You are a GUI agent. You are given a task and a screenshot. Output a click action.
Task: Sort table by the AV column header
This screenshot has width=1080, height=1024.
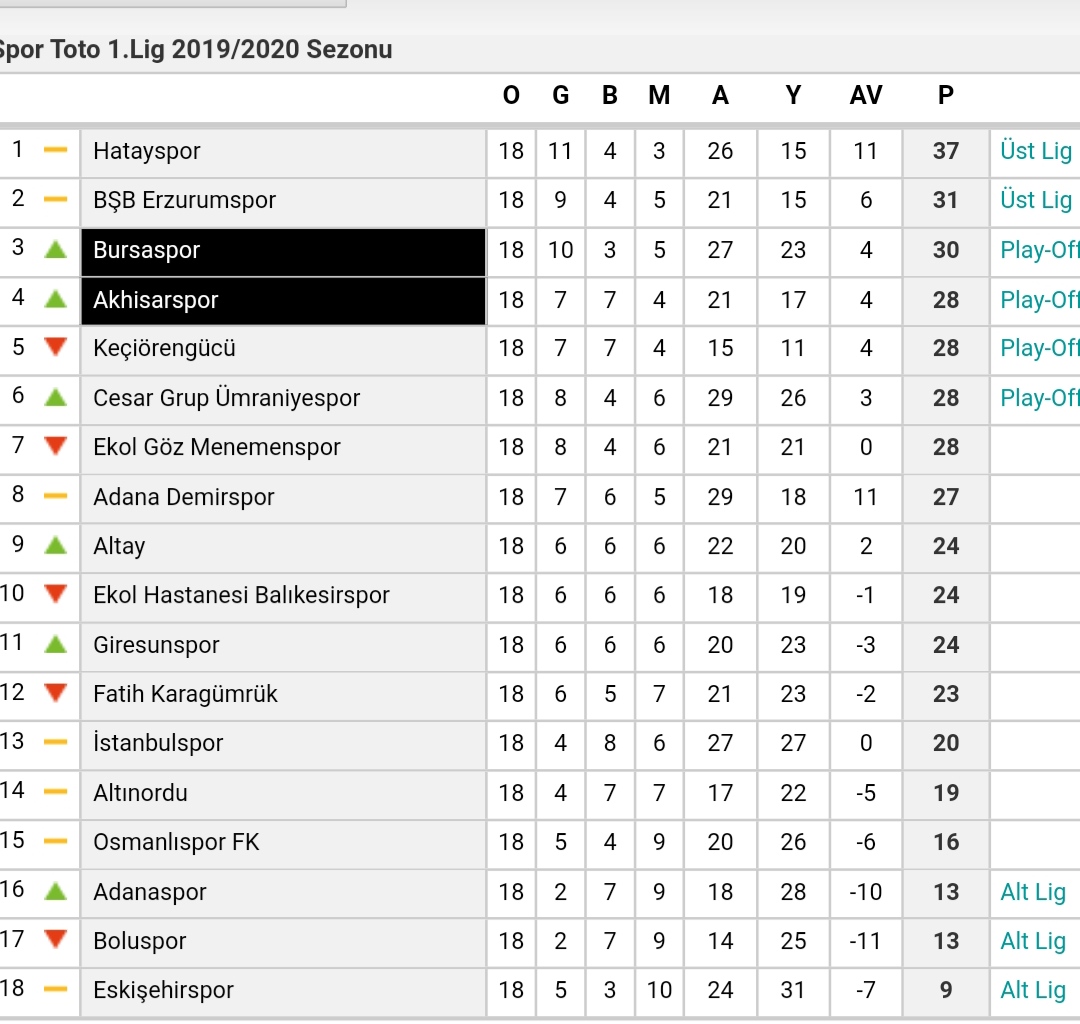pos(866,95)
